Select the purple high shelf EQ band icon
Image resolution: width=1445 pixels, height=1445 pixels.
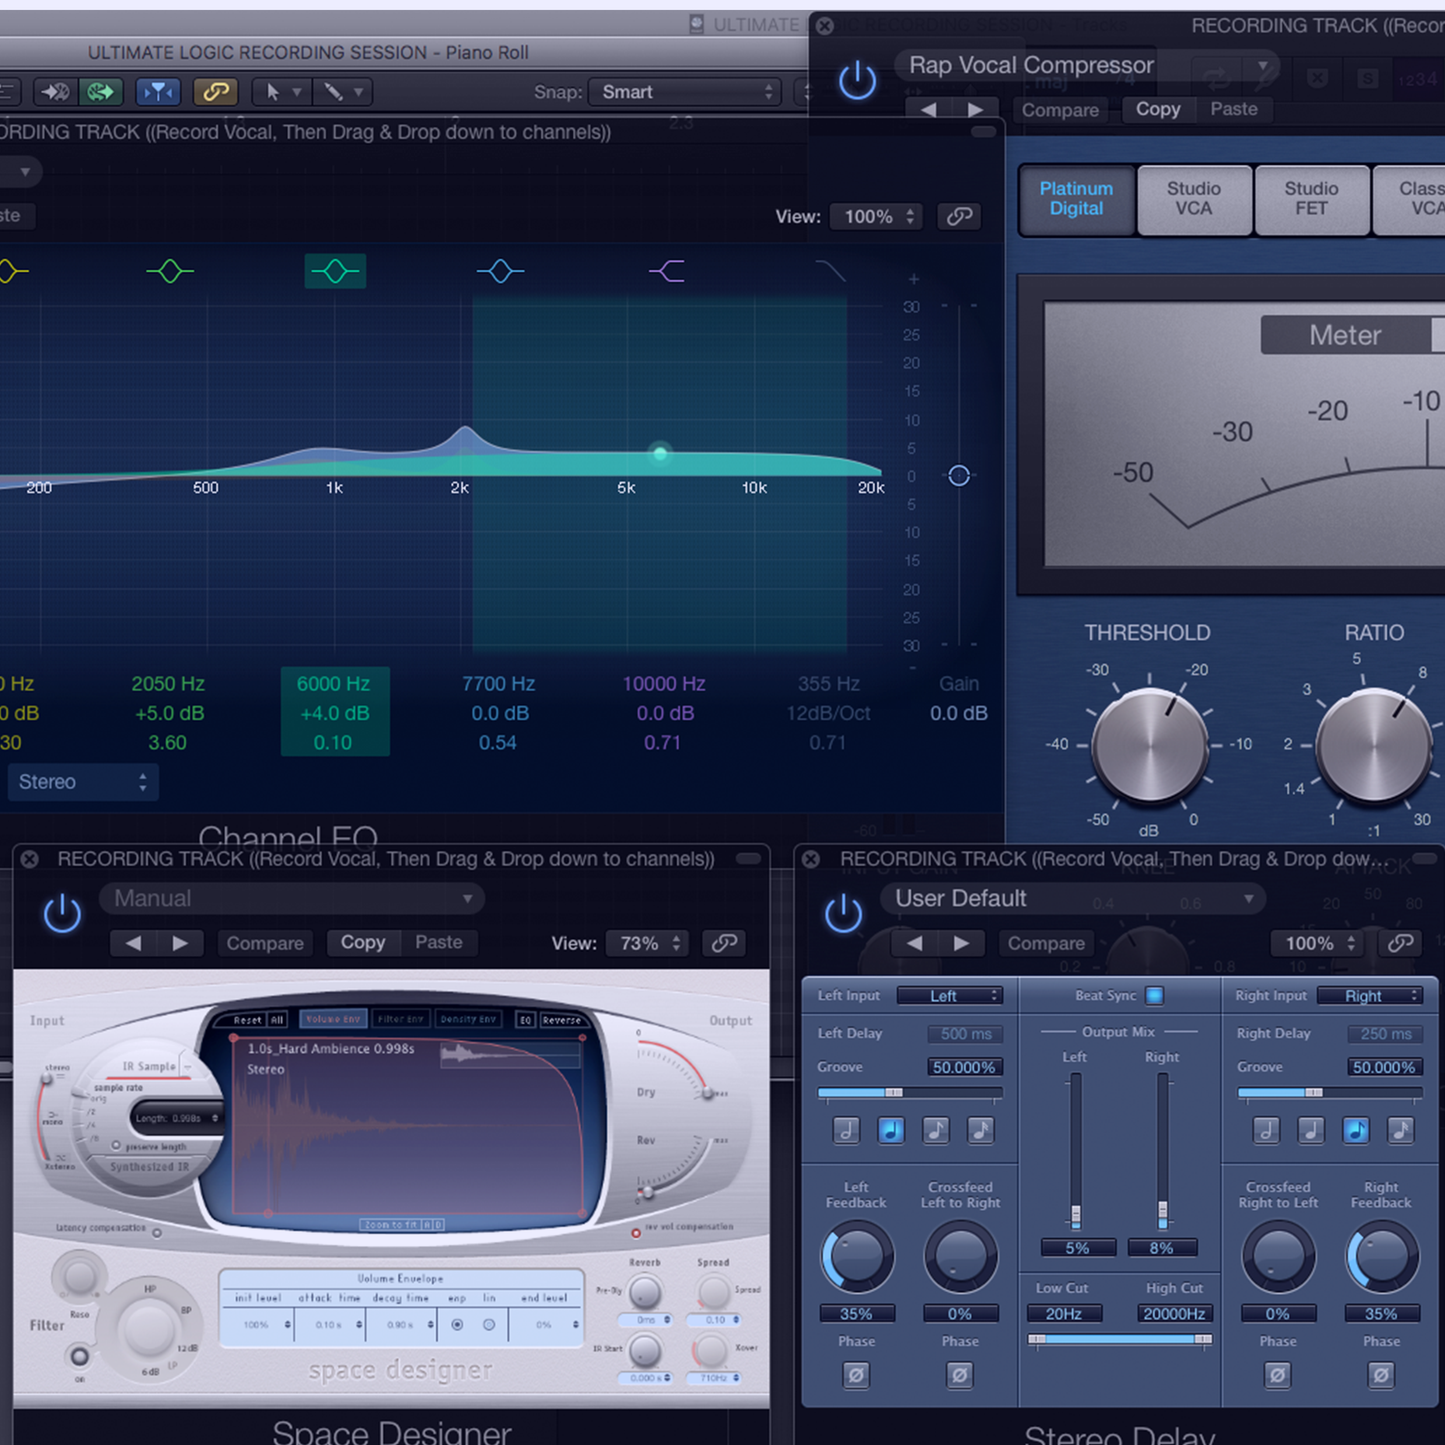[x=667, y=271]
